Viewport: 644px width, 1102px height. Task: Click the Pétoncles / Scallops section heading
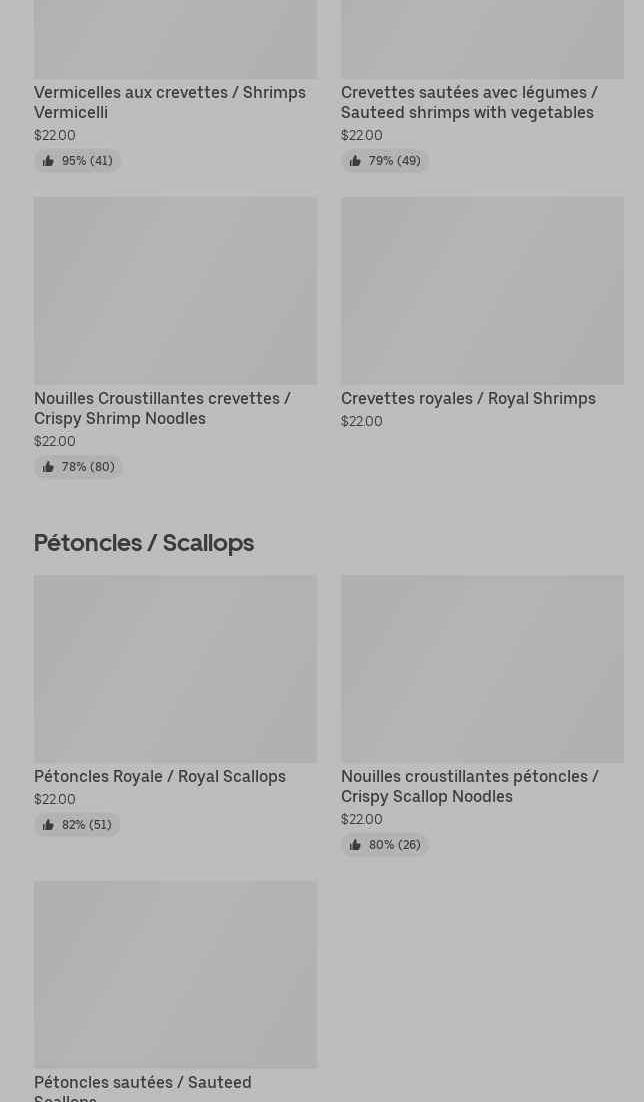tap(144, 543)
